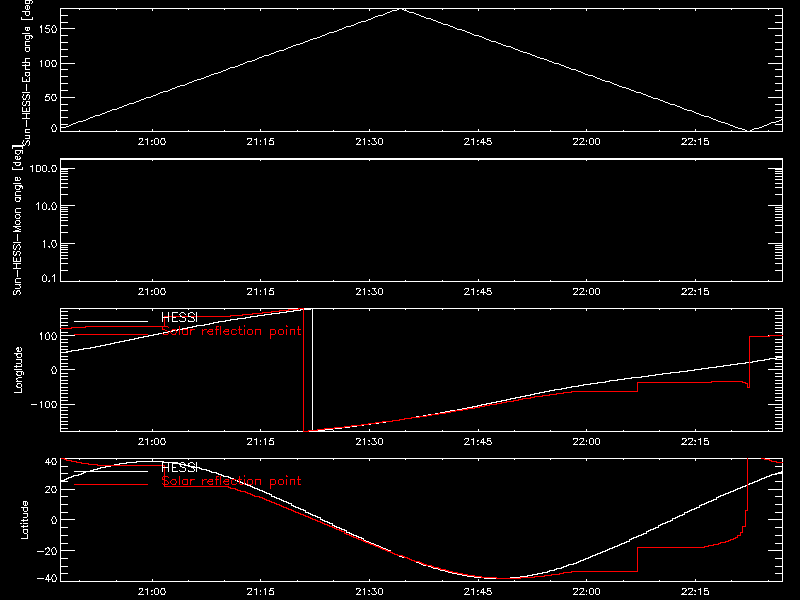
Task: Click 21:15 under the Latitude plot
Action: coord(261,592)
